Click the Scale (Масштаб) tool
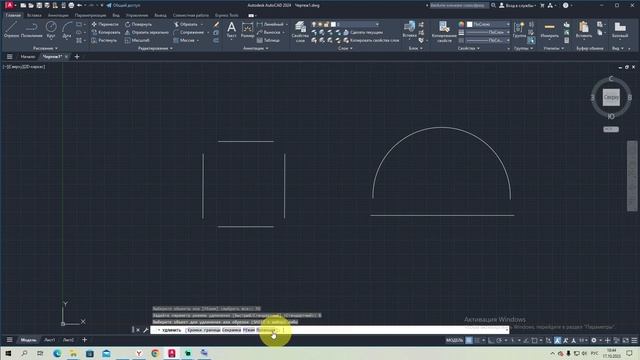The height and width of the screenshot is (360, 640). [137, 40]
